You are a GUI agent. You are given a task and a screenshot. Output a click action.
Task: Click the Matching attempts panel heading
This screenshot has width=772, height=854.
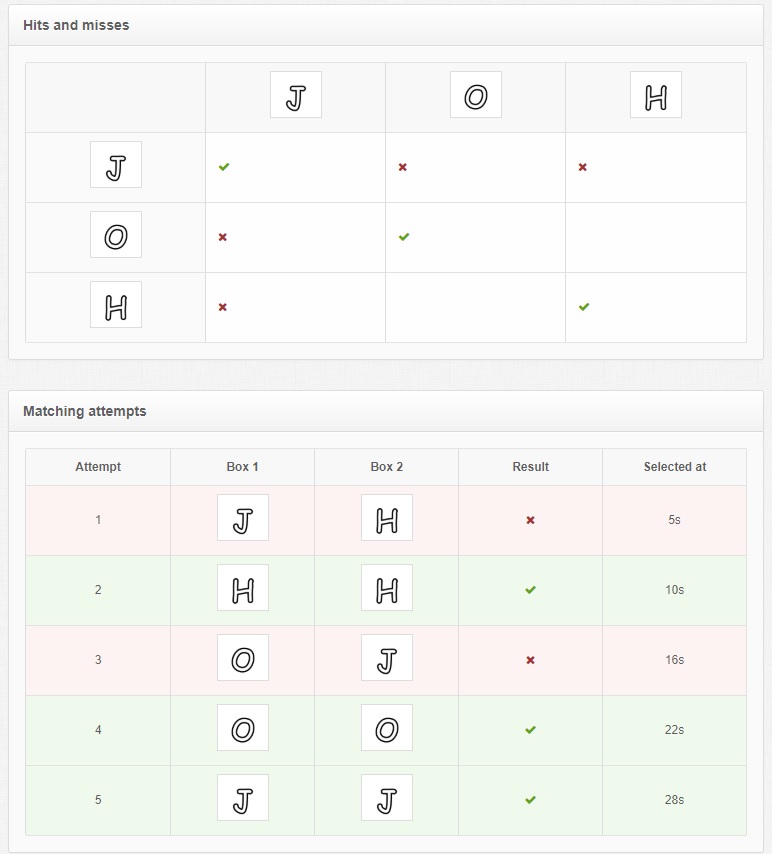(84, 411)
